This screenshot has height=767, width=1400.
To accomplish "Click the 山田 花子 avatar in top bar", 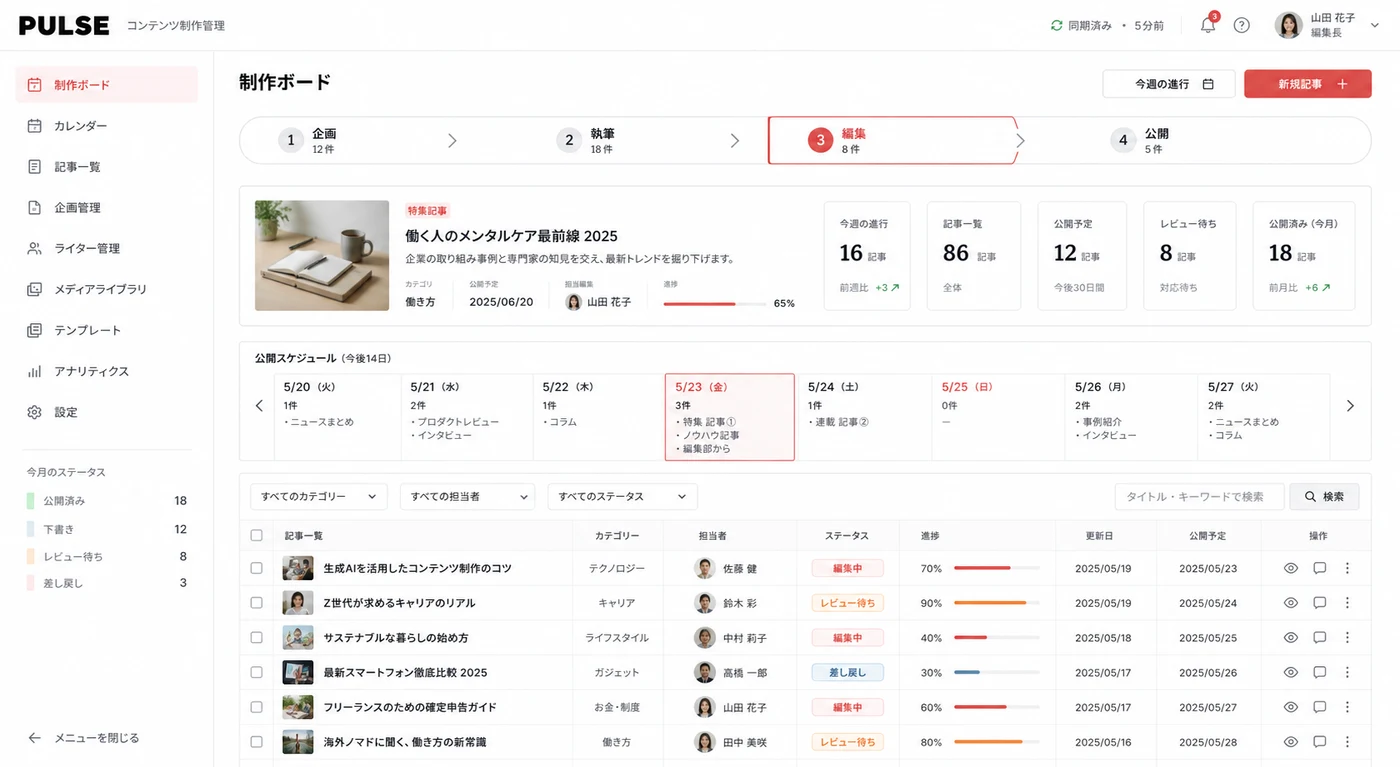I will pos(1288,25).
